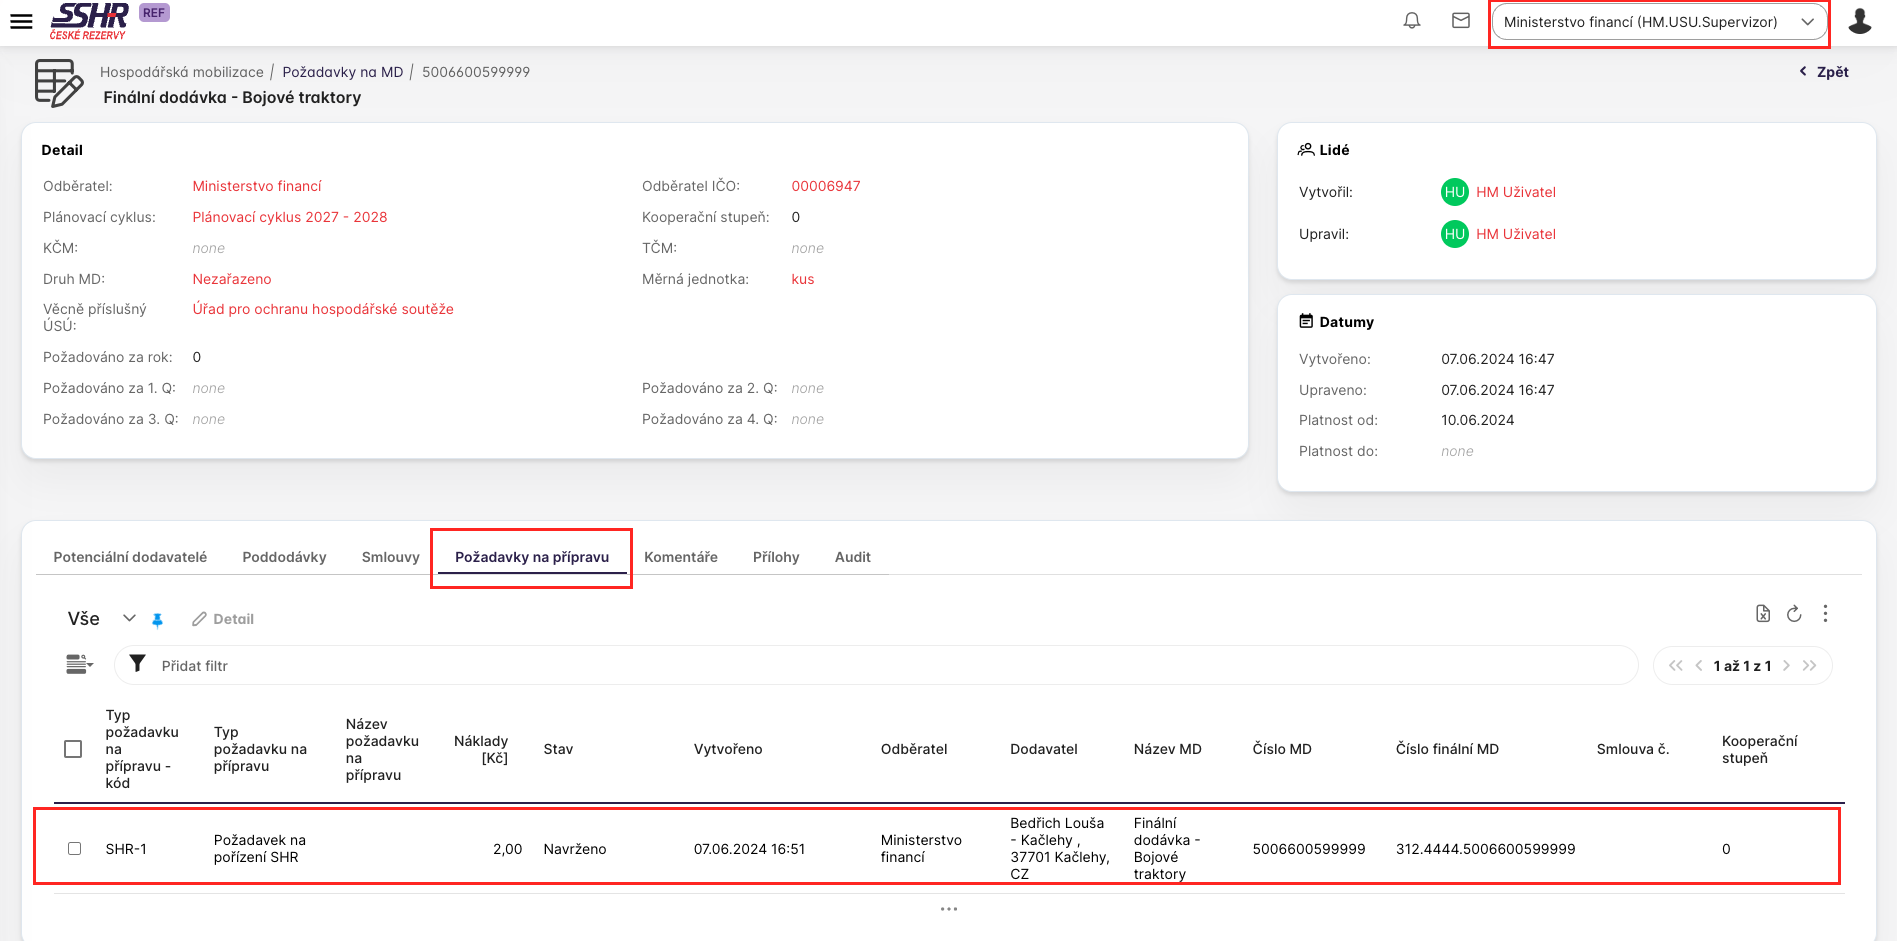Open the user profile icon
1897x941 pixels.
coord(1859,21)
